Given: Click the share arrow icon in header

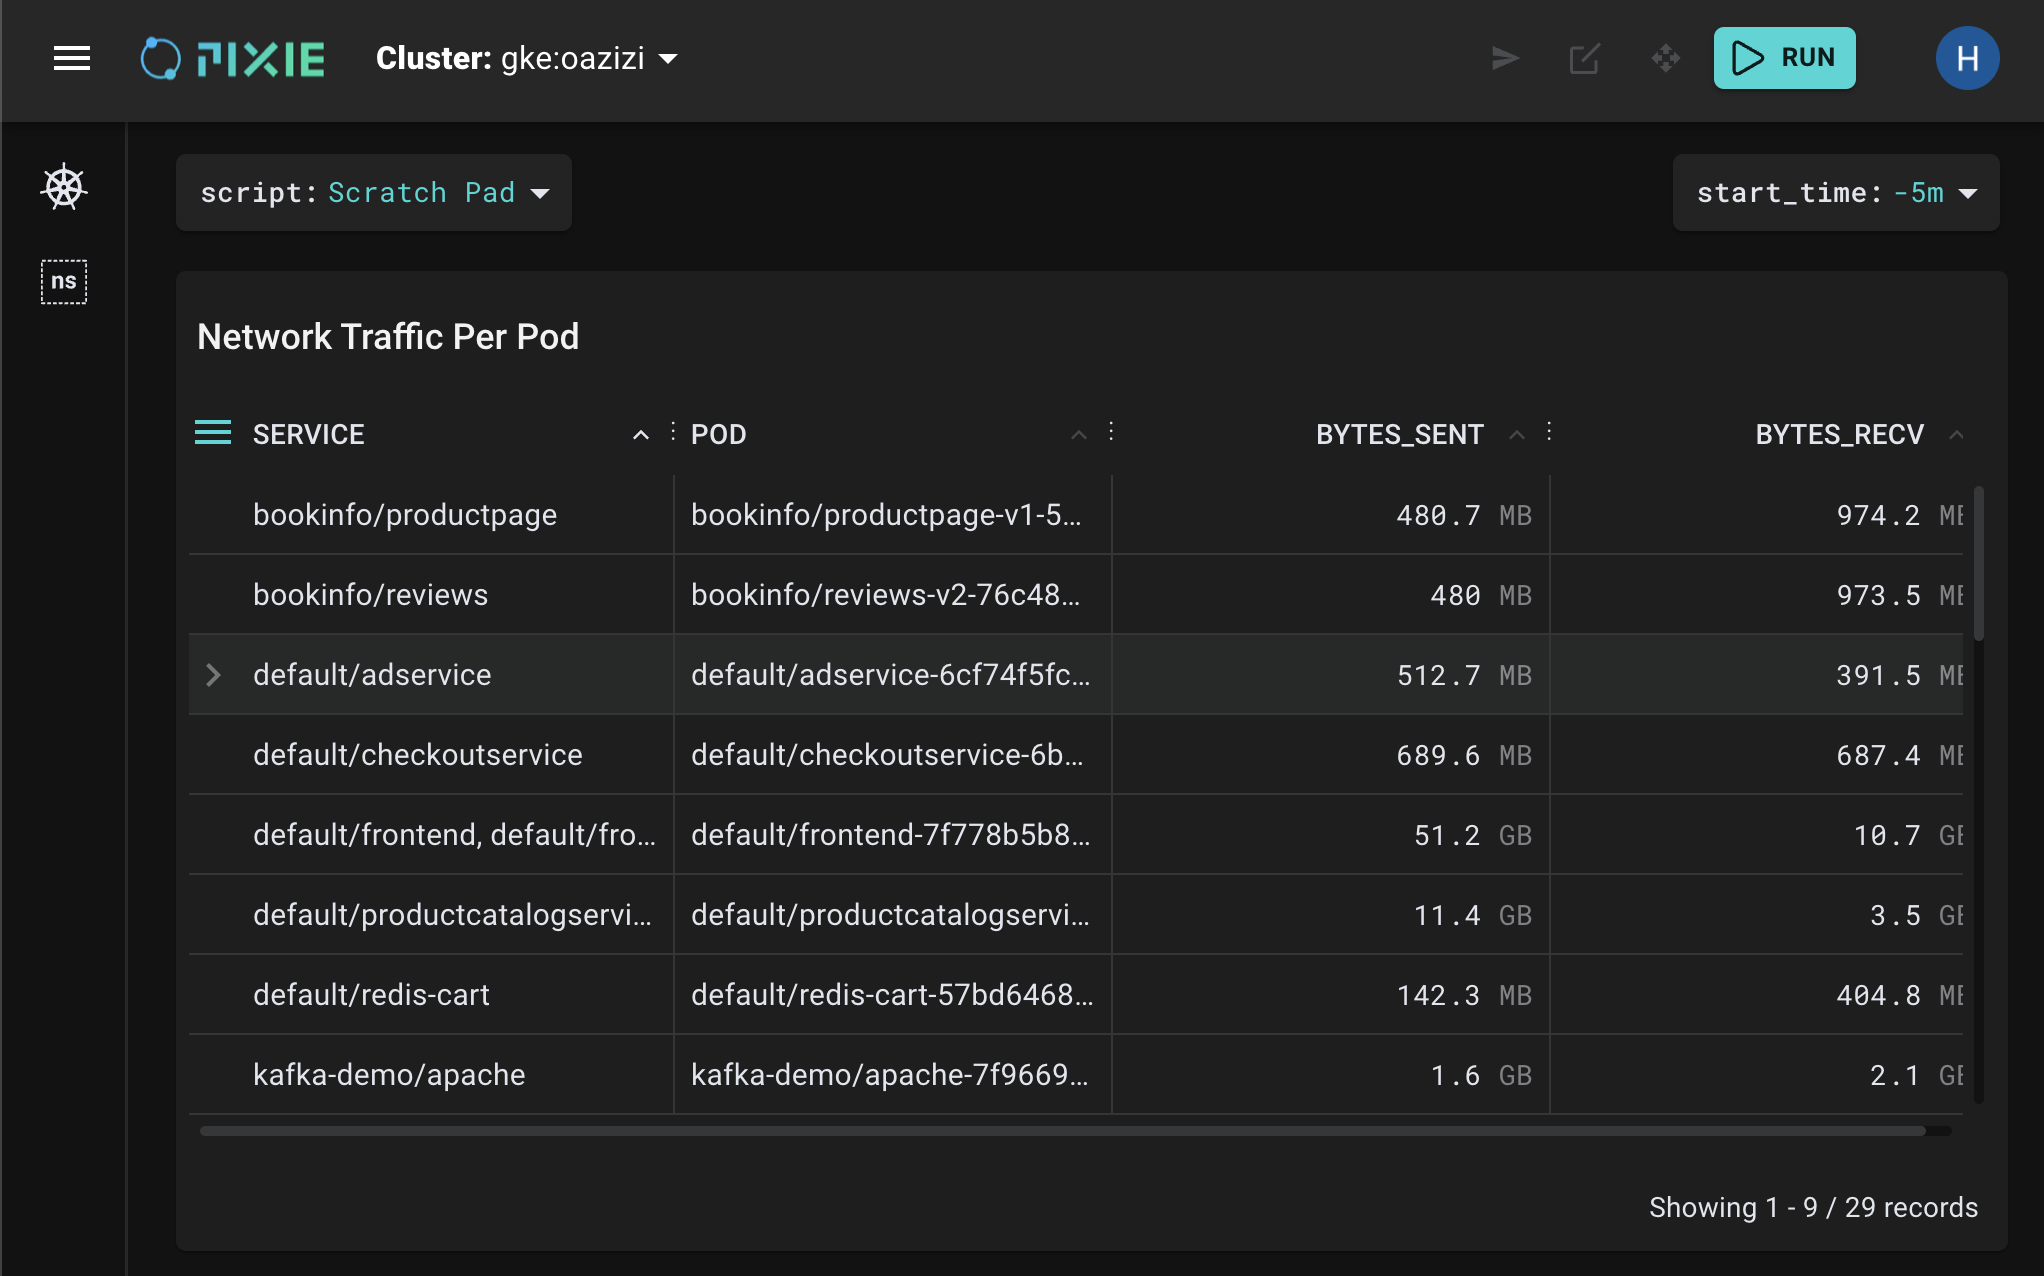Looking at the screenshot, I should tap(1505, 58).
